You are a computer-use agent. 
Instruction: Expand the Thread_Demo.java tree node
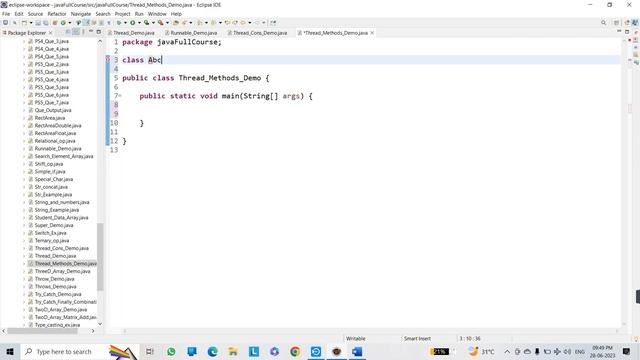24,256
